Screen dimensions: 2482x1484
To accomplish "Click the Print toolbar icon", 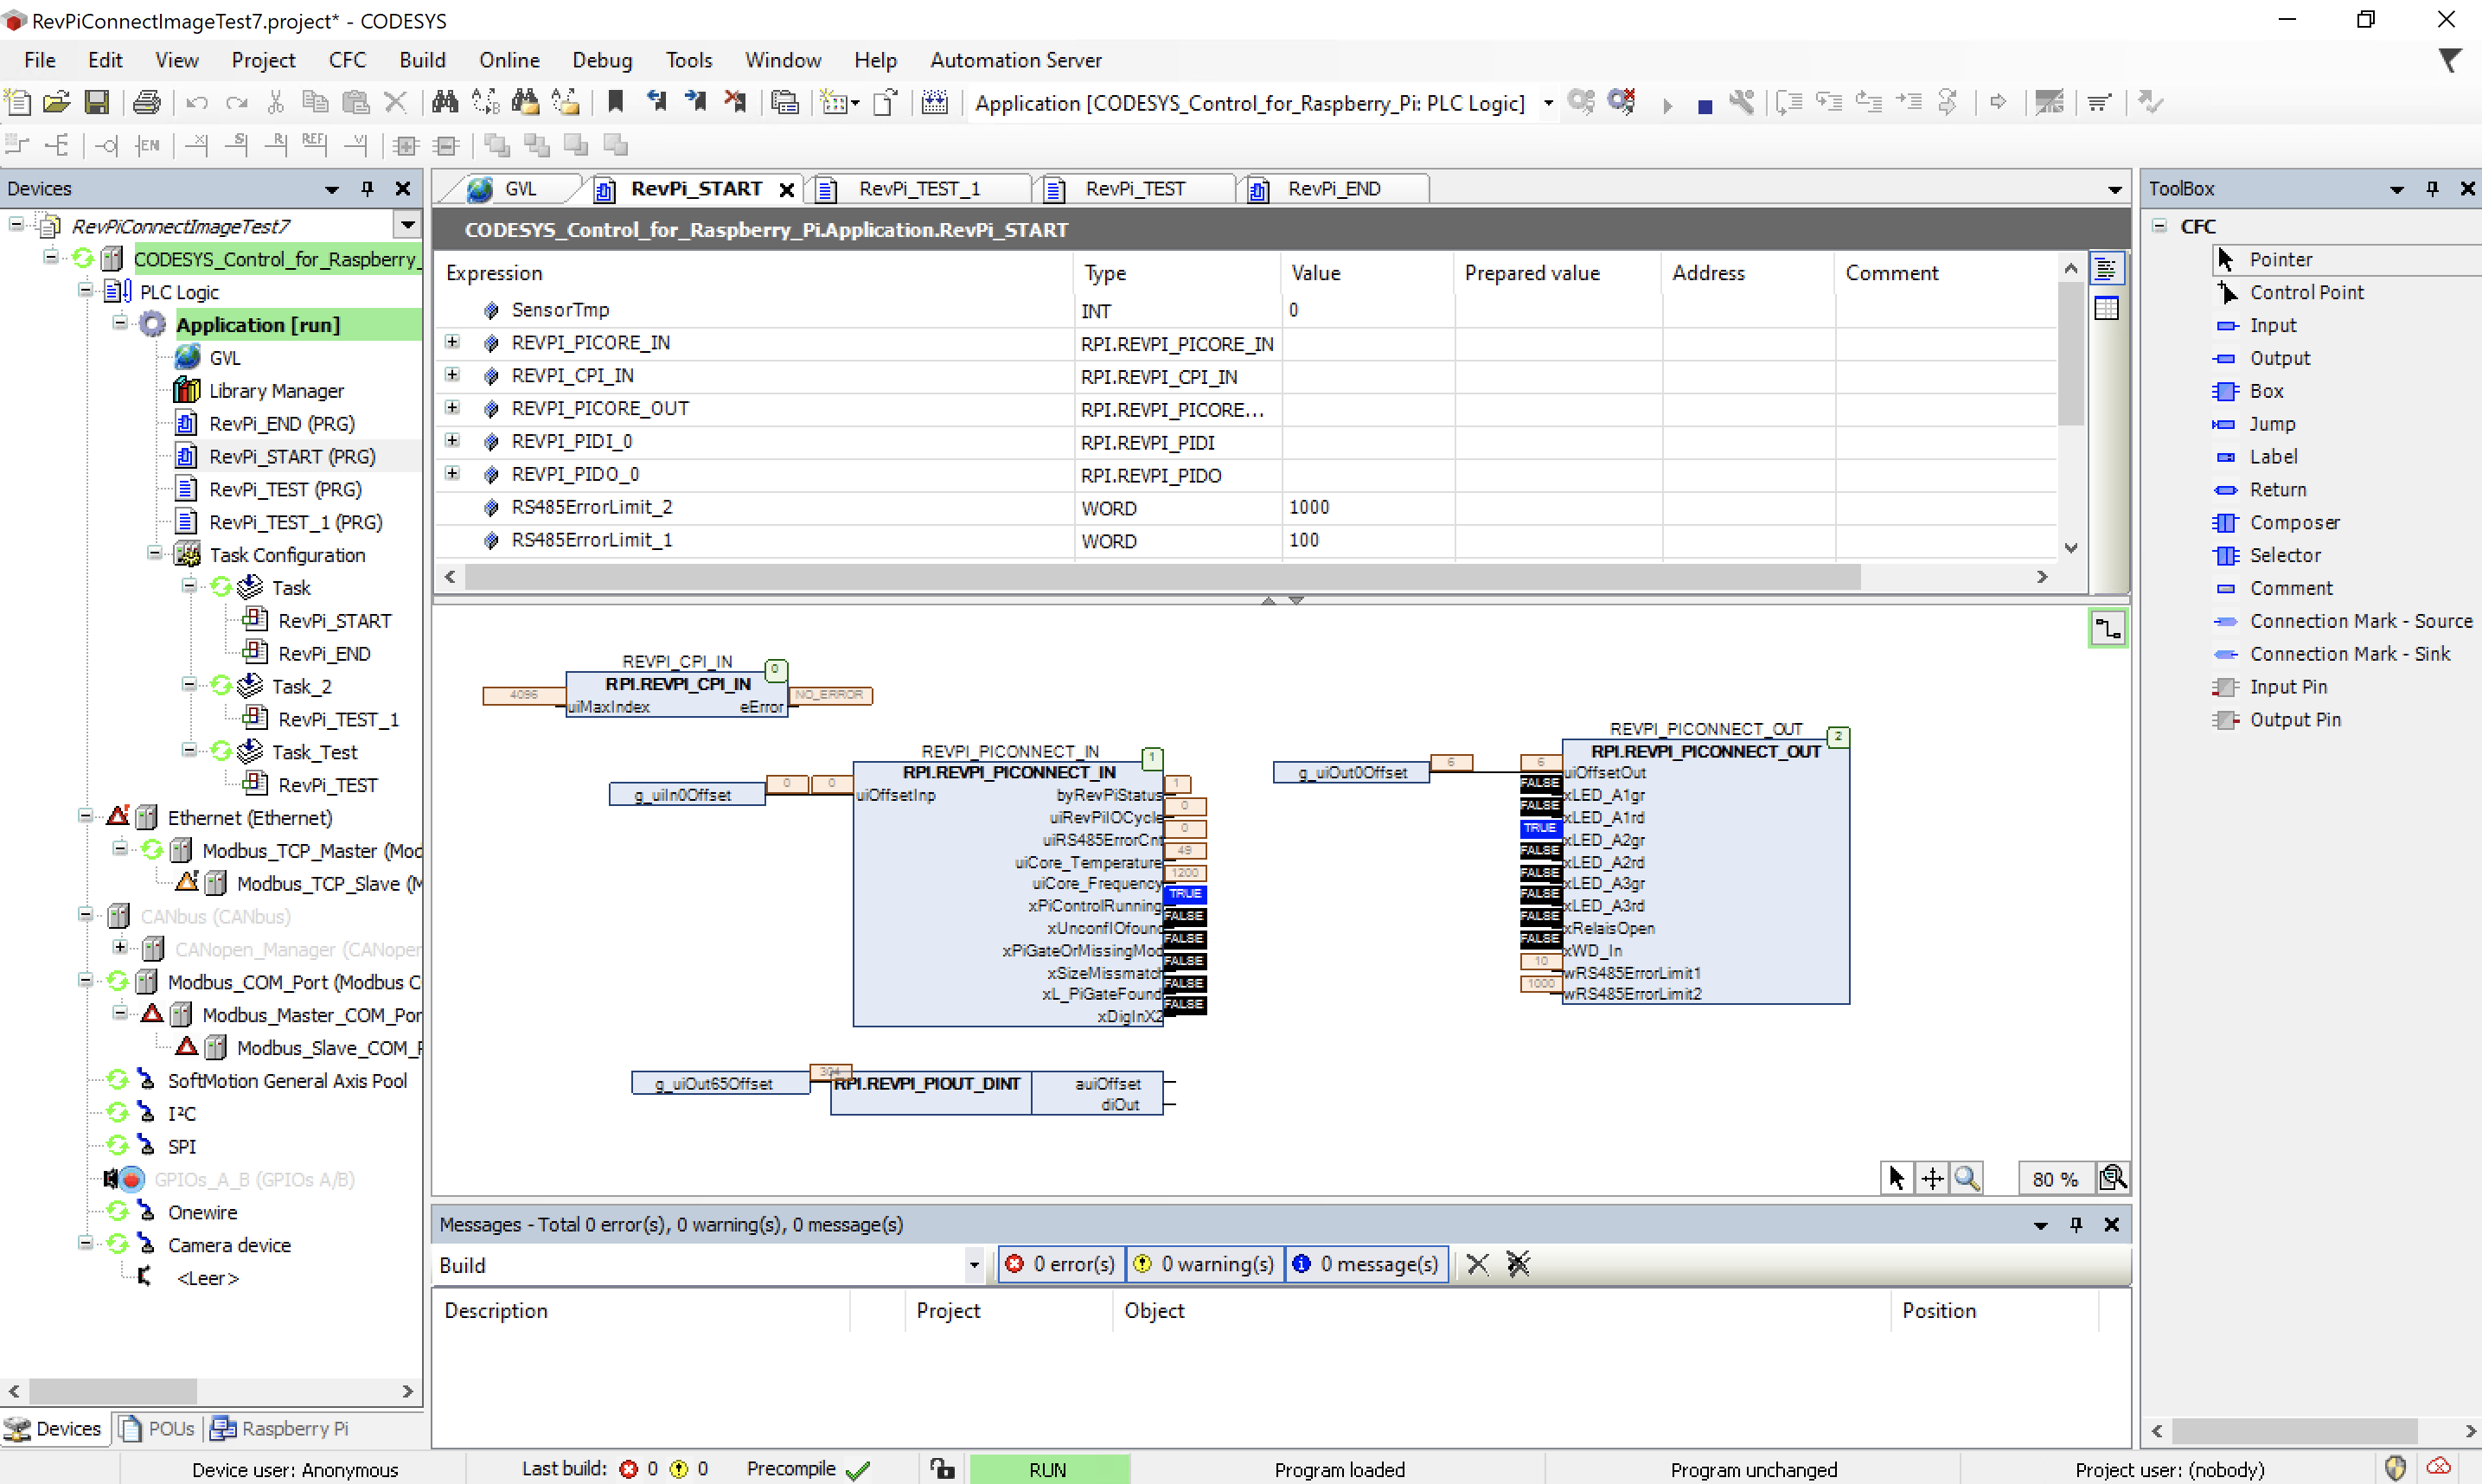I will (x=146, y=102).
